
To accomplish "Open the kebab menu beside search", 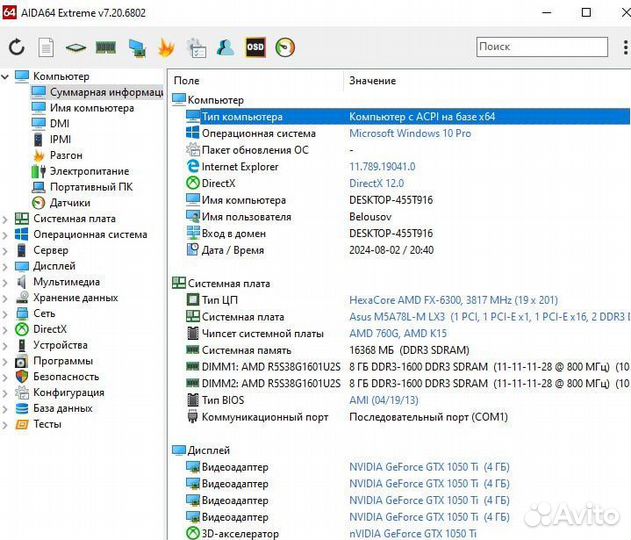I will tap(625, 47).
